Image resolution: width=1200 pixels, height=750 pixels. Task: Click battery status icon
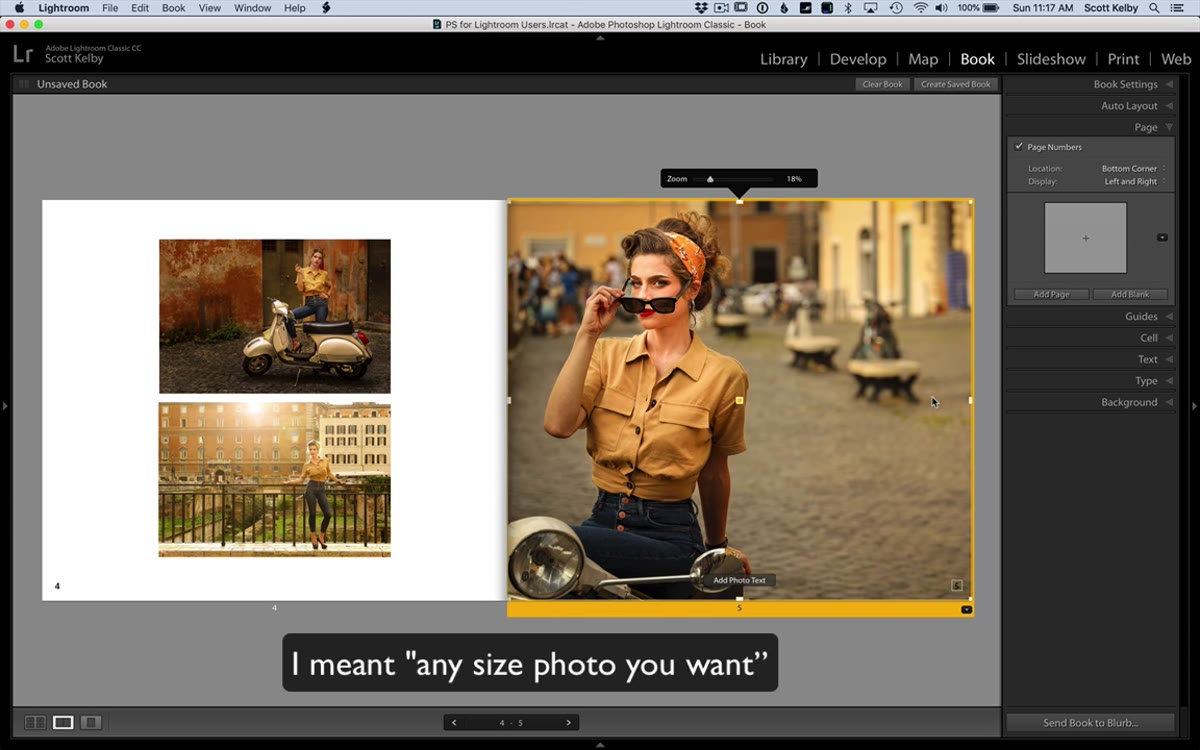coord(992,8)
